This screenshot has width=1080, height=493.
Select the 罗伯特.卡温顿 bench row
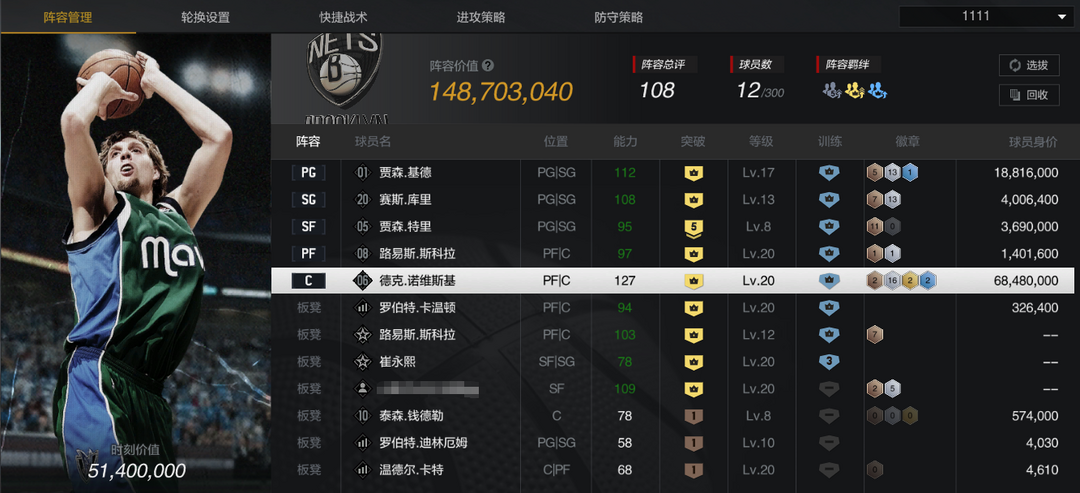(x=673, y=308)
